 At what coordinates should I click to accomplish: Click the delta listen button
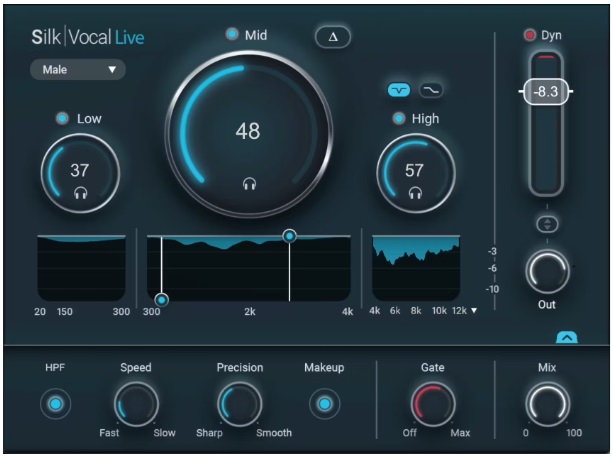(333, 37)
